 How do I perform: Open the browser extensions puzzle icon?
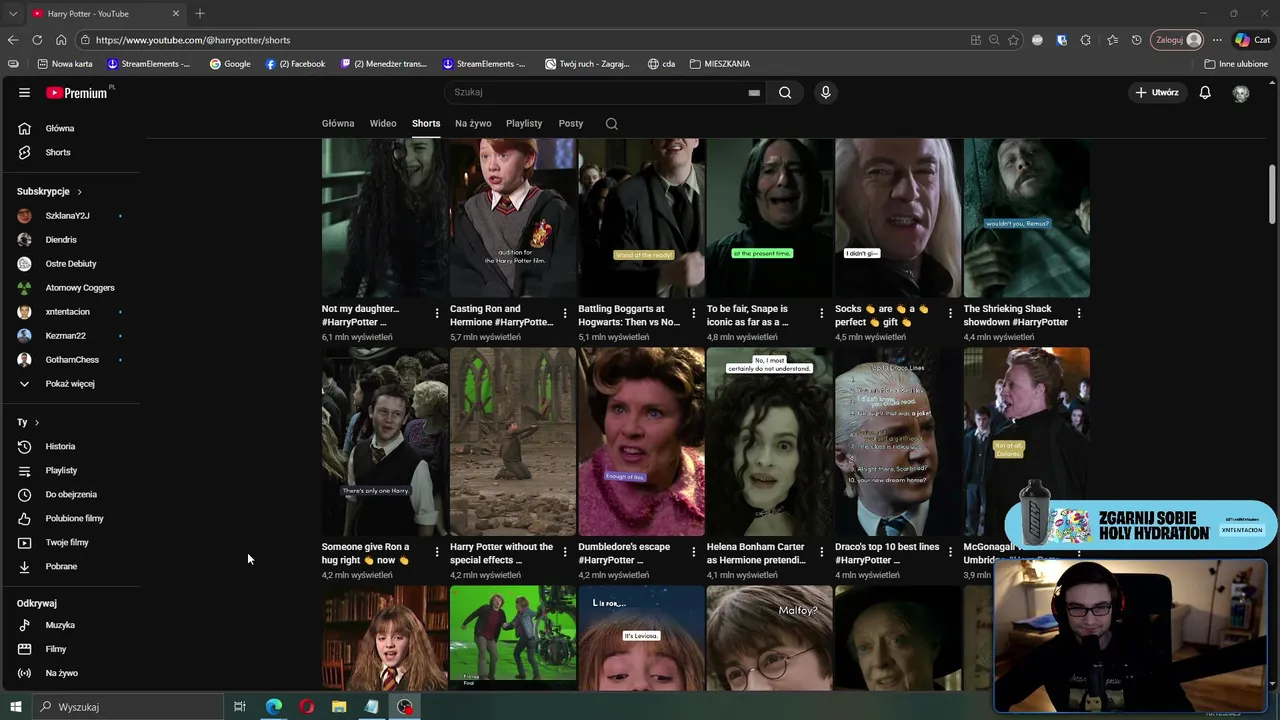tap(1086, 40)
